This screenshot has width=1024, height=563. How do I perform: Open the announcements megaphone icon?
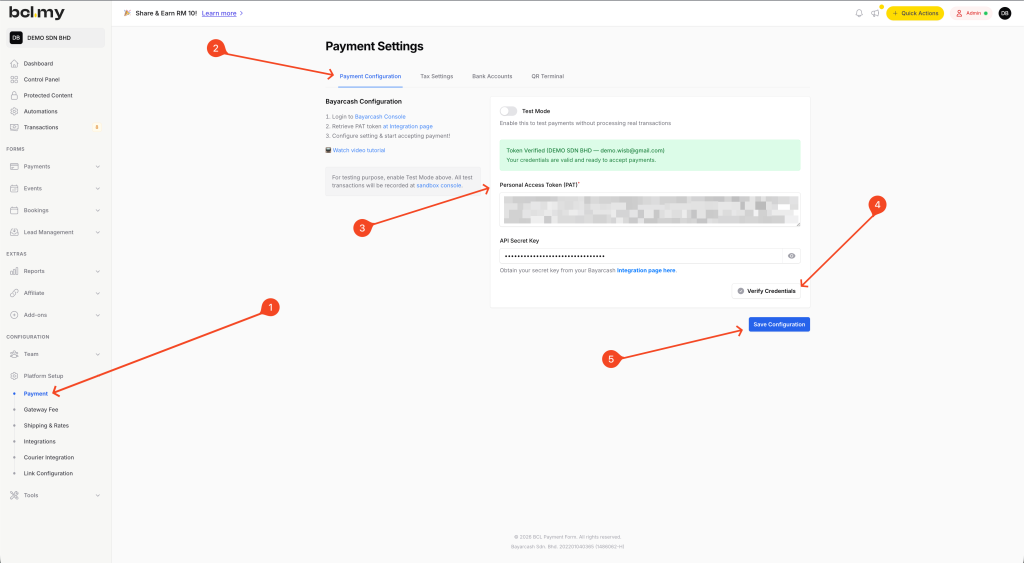875,13
